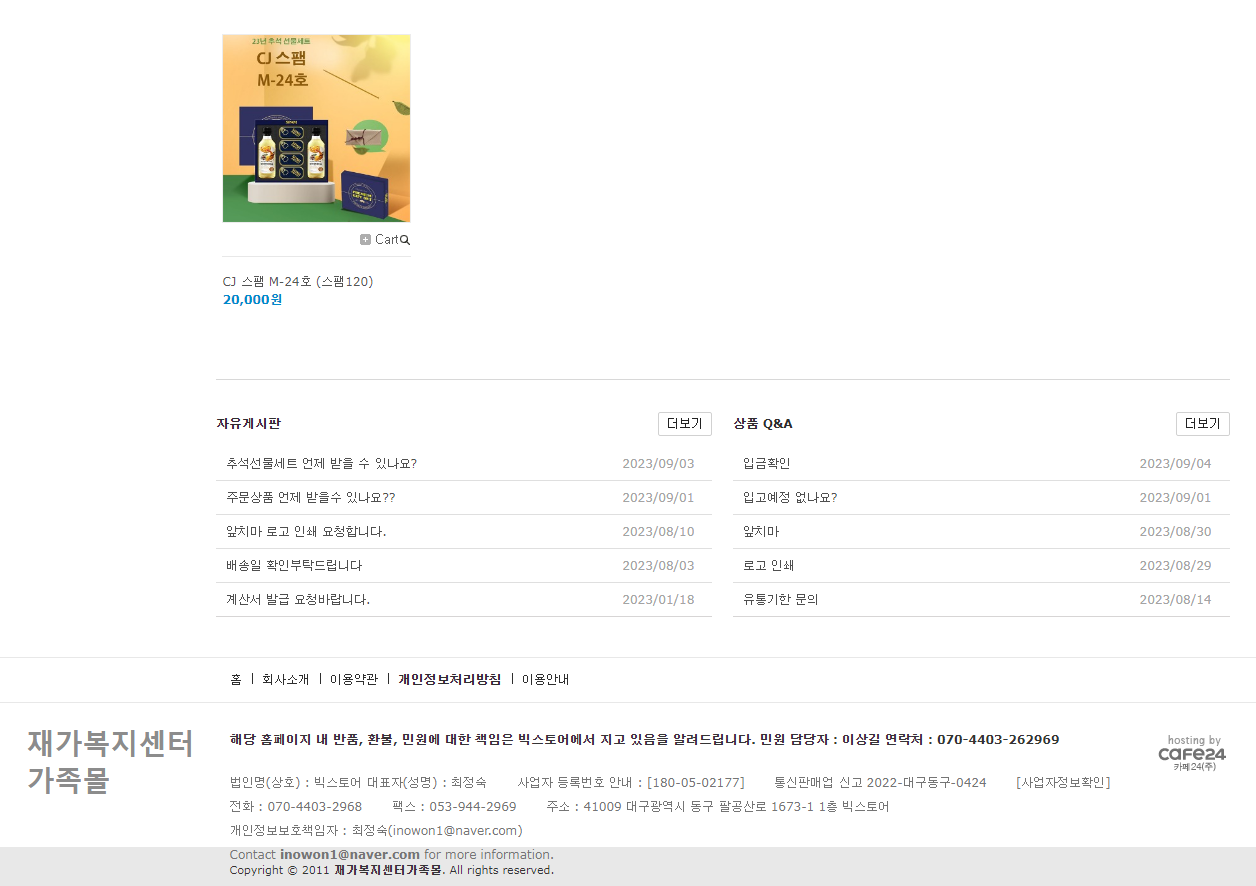1256x886 pixels.
Task: Click the date 2023/08/30 in 상품 Q&A
Action: [x=1175, y=532]
